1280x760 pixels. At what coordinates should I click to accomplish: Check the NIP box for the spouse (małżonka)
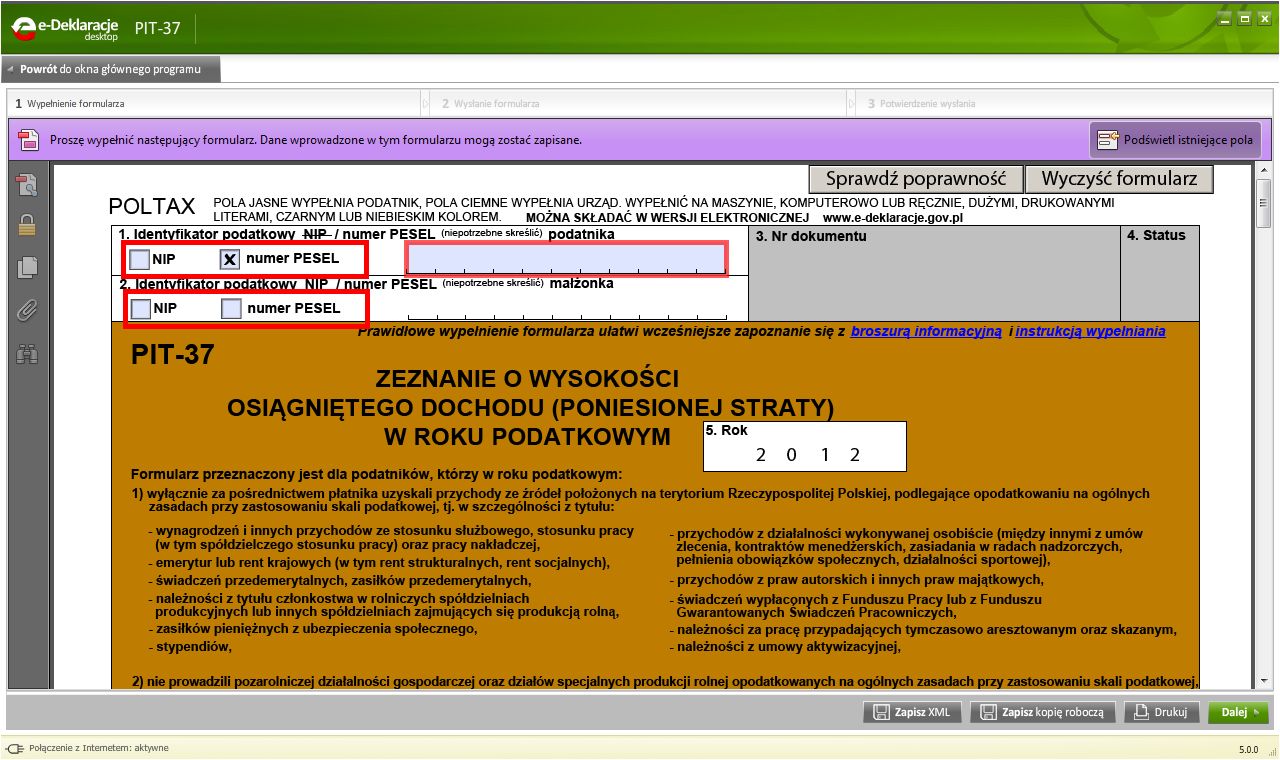pos(140,308)
